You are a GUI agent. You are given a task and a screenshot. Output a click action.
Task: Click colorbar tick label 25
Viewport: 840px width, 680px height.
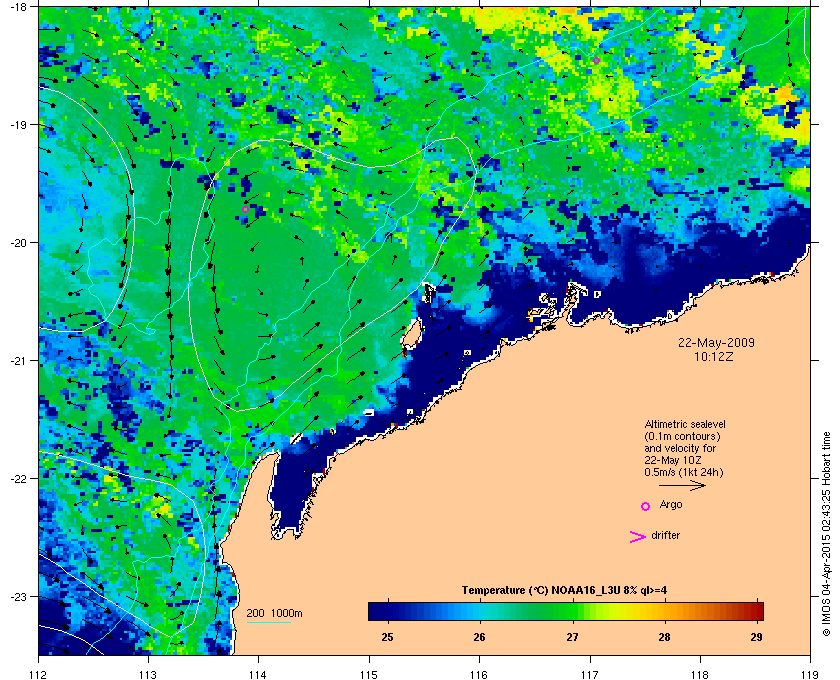(387, 637)
